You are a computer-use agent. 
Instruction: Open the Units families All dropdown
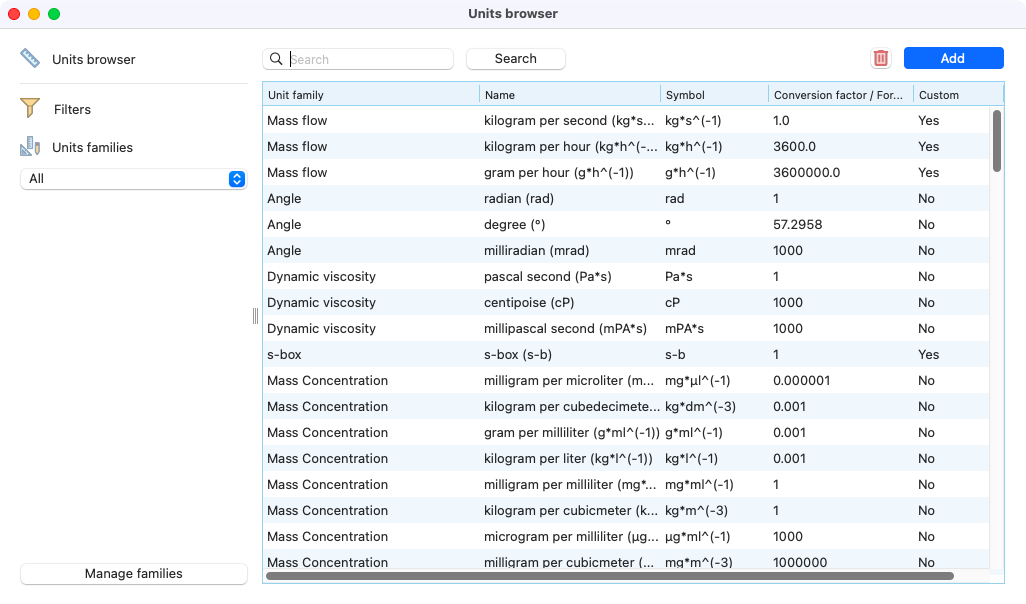pyautogui.click(x=133, y=179)
